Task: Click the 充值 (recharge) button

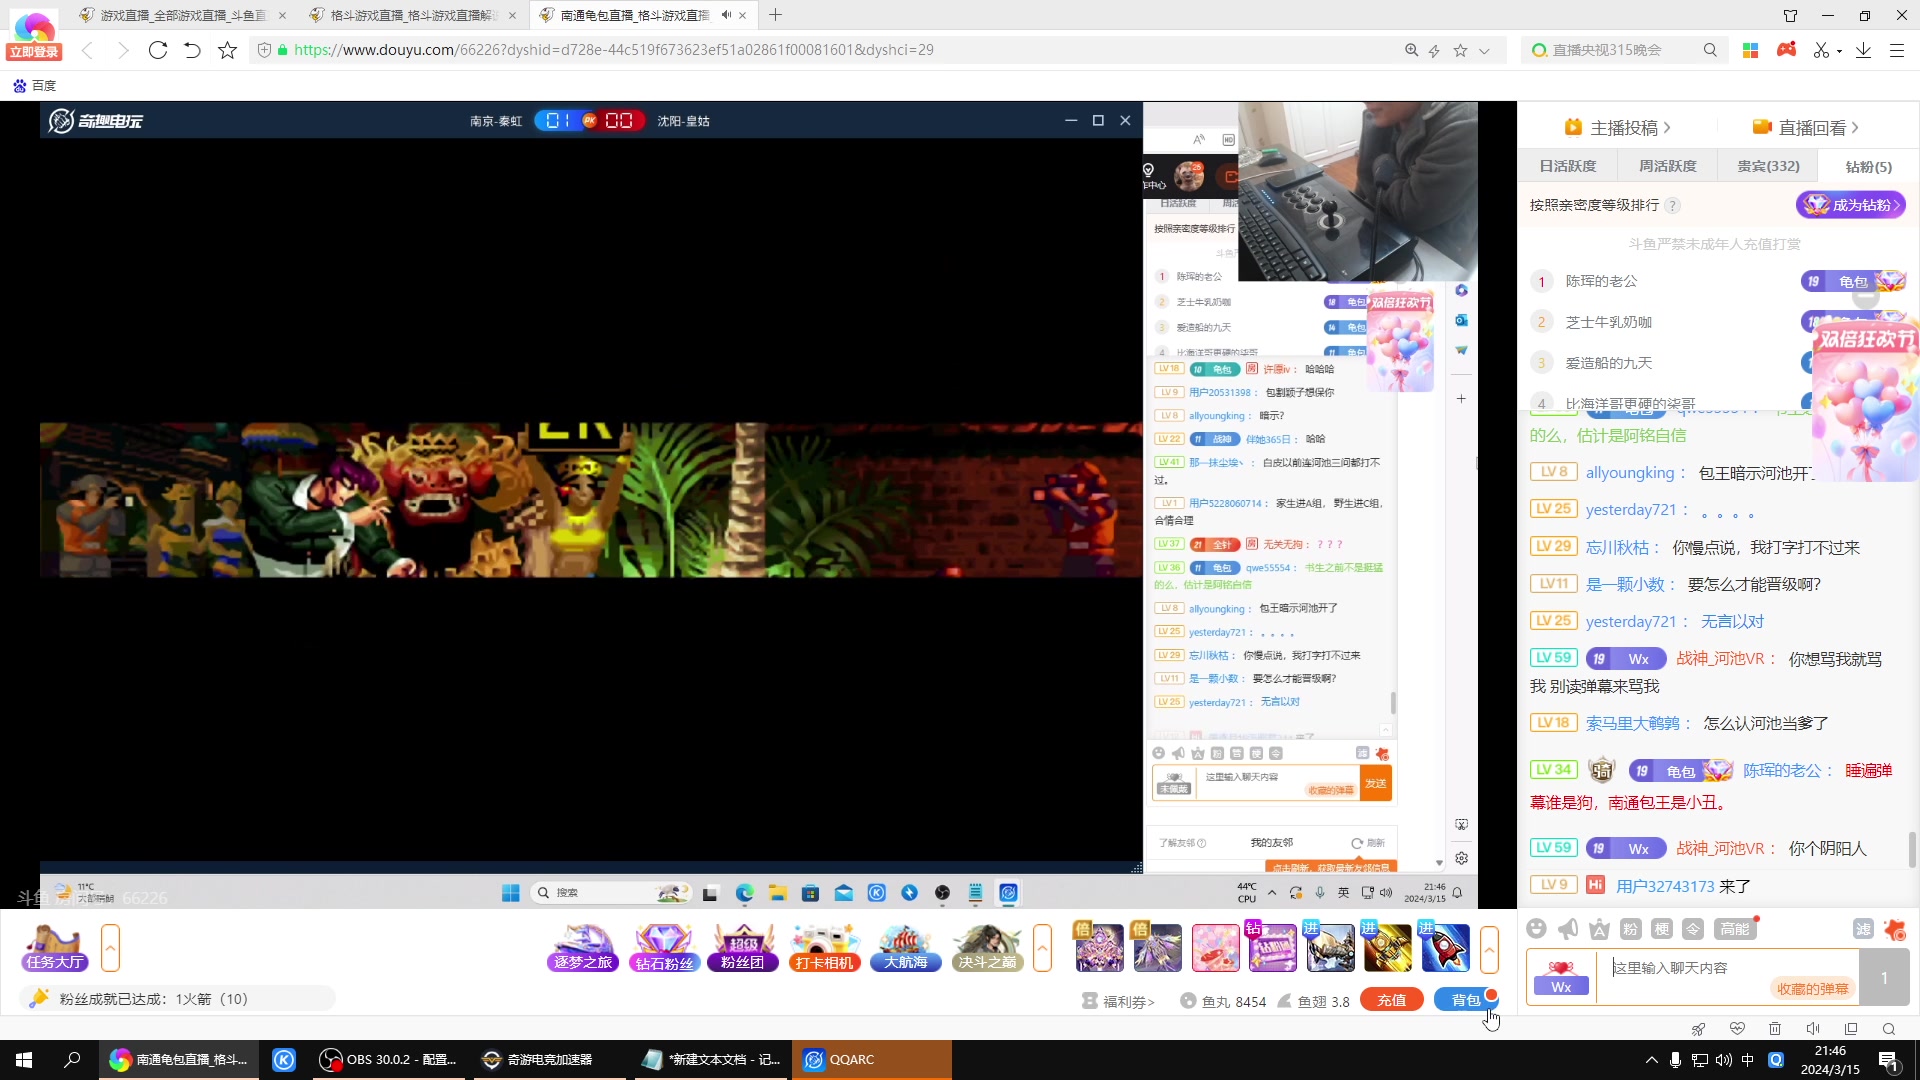Action: tap(1394, 1000)
